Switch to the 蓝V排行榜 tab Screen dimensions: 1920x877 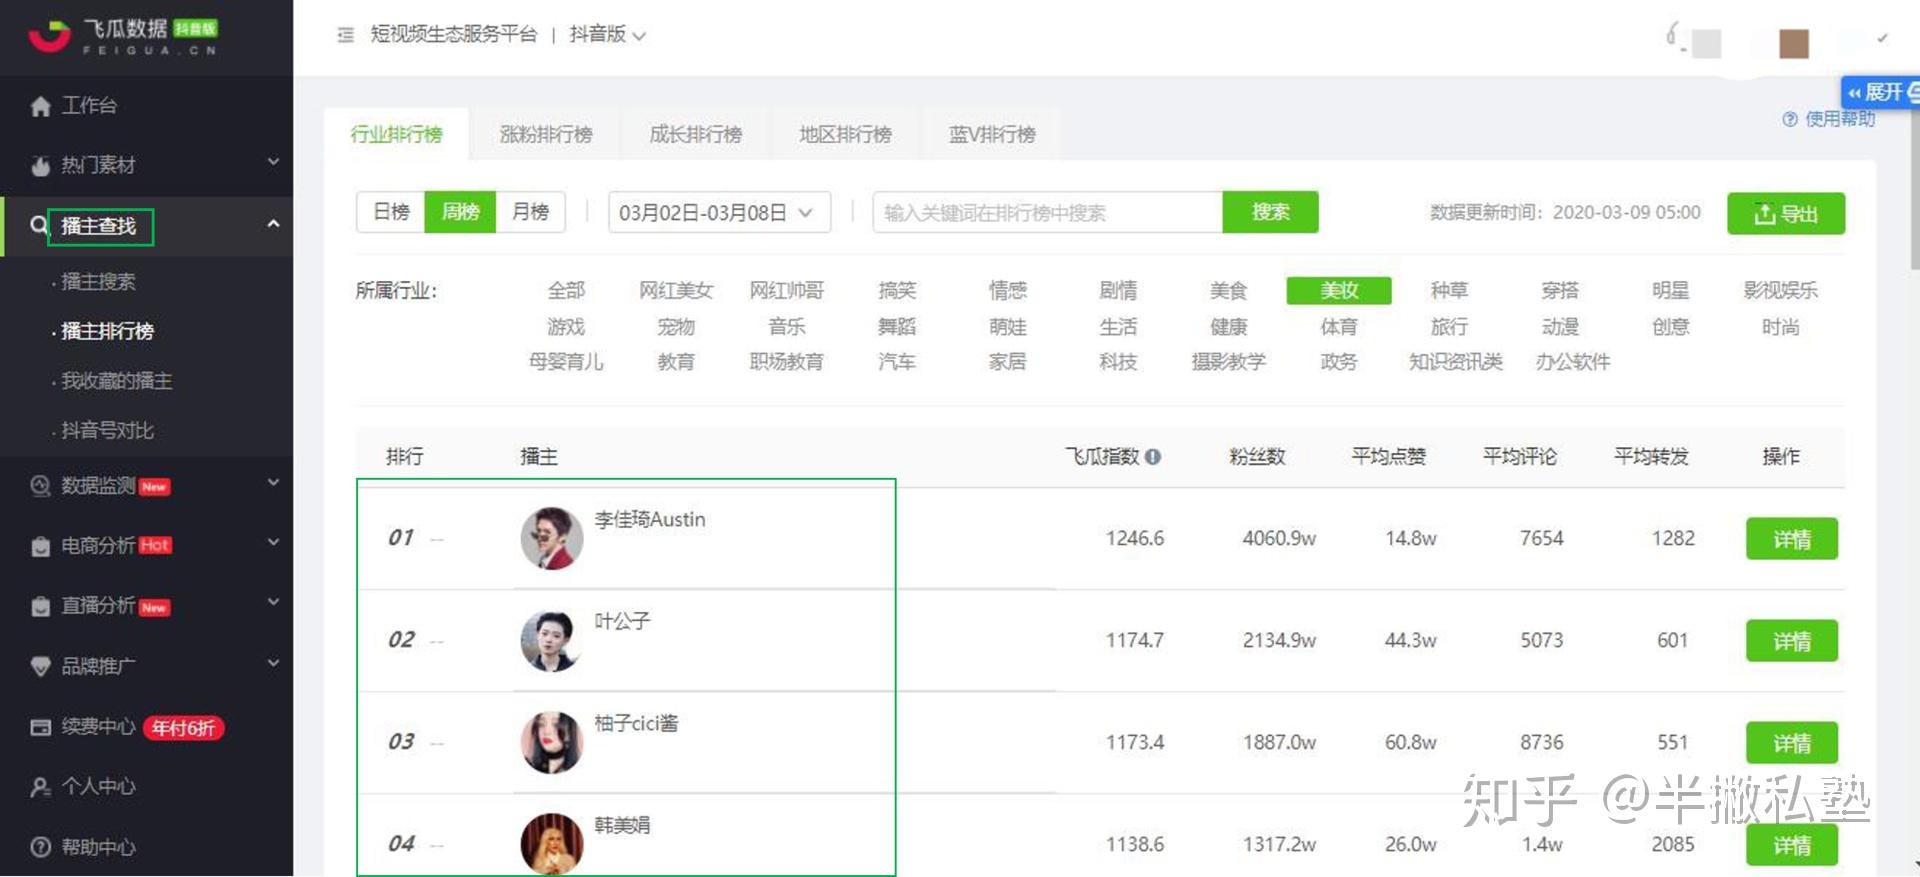point(992,134)
